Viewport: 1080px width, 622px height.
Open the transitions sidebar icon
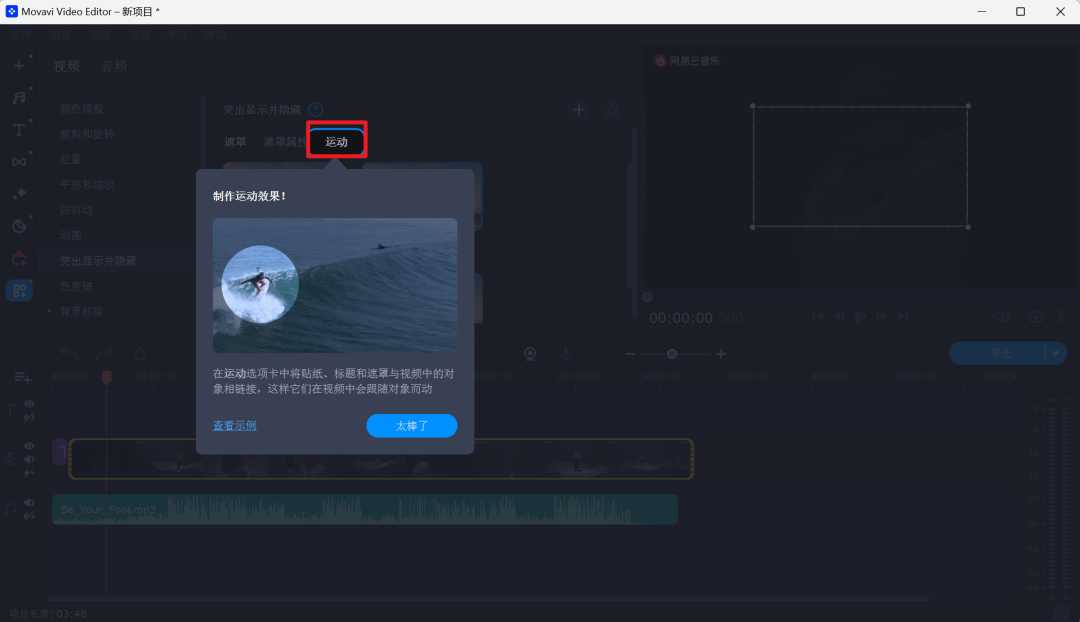click(x=19, y=161)
